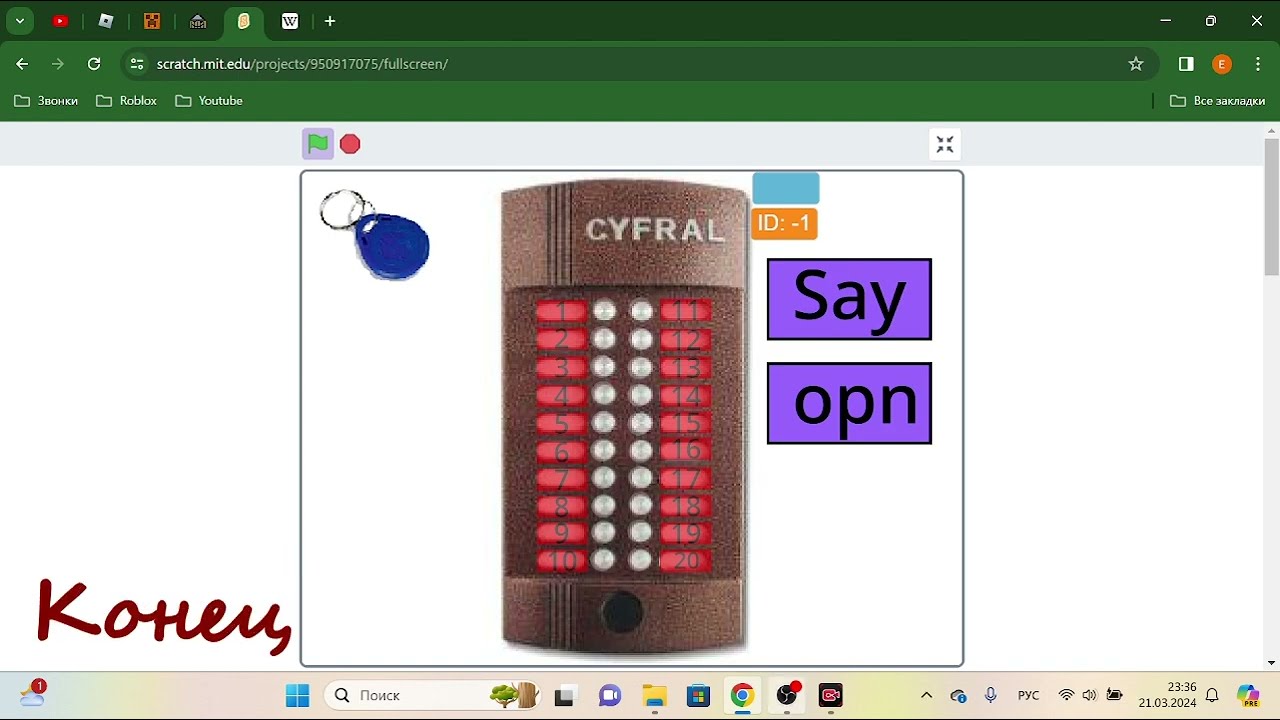Open File Explorer from taskbar
1280x720 pixels.
pos(654,695)
